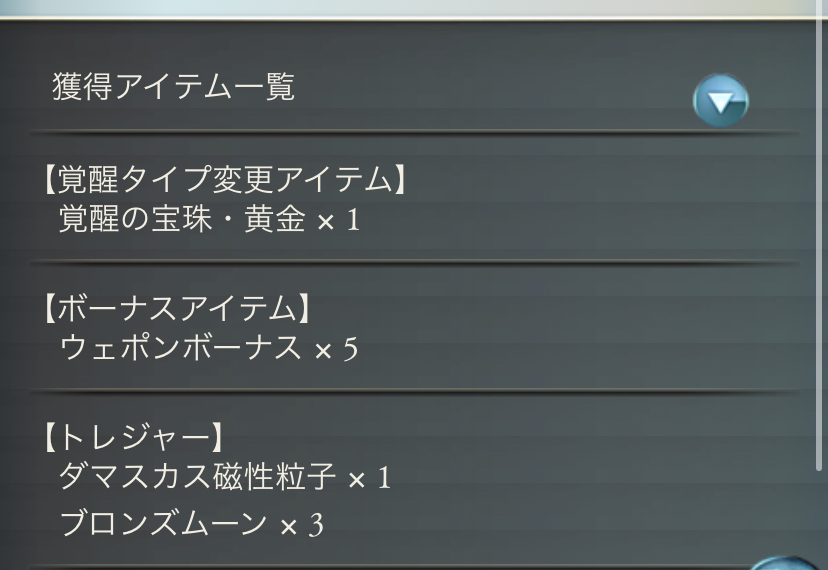828x570 pixels.
Task: Click the 獲得アイテム一覧 title text
Action: point(173,87)
